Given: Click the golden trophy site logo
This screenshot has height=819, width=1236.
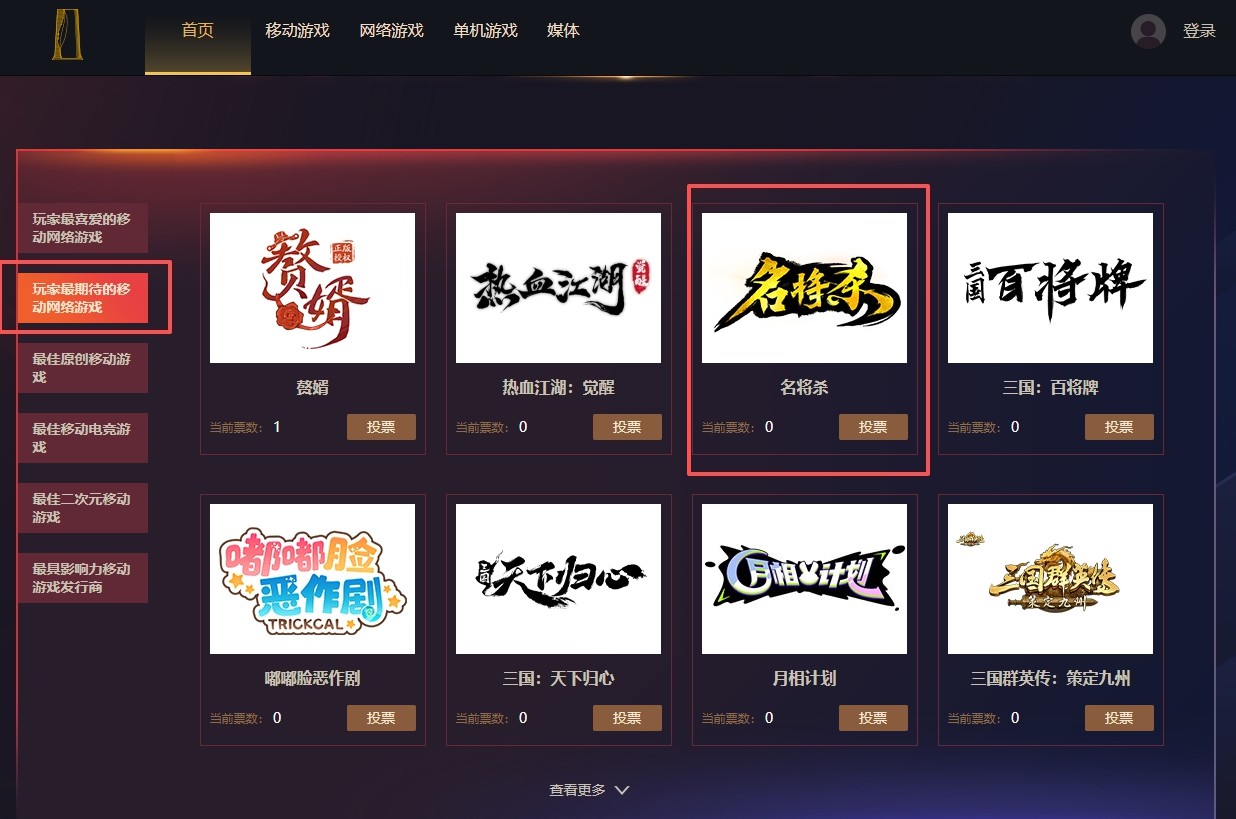Looking at the screenshot, I should click(68, 35).
